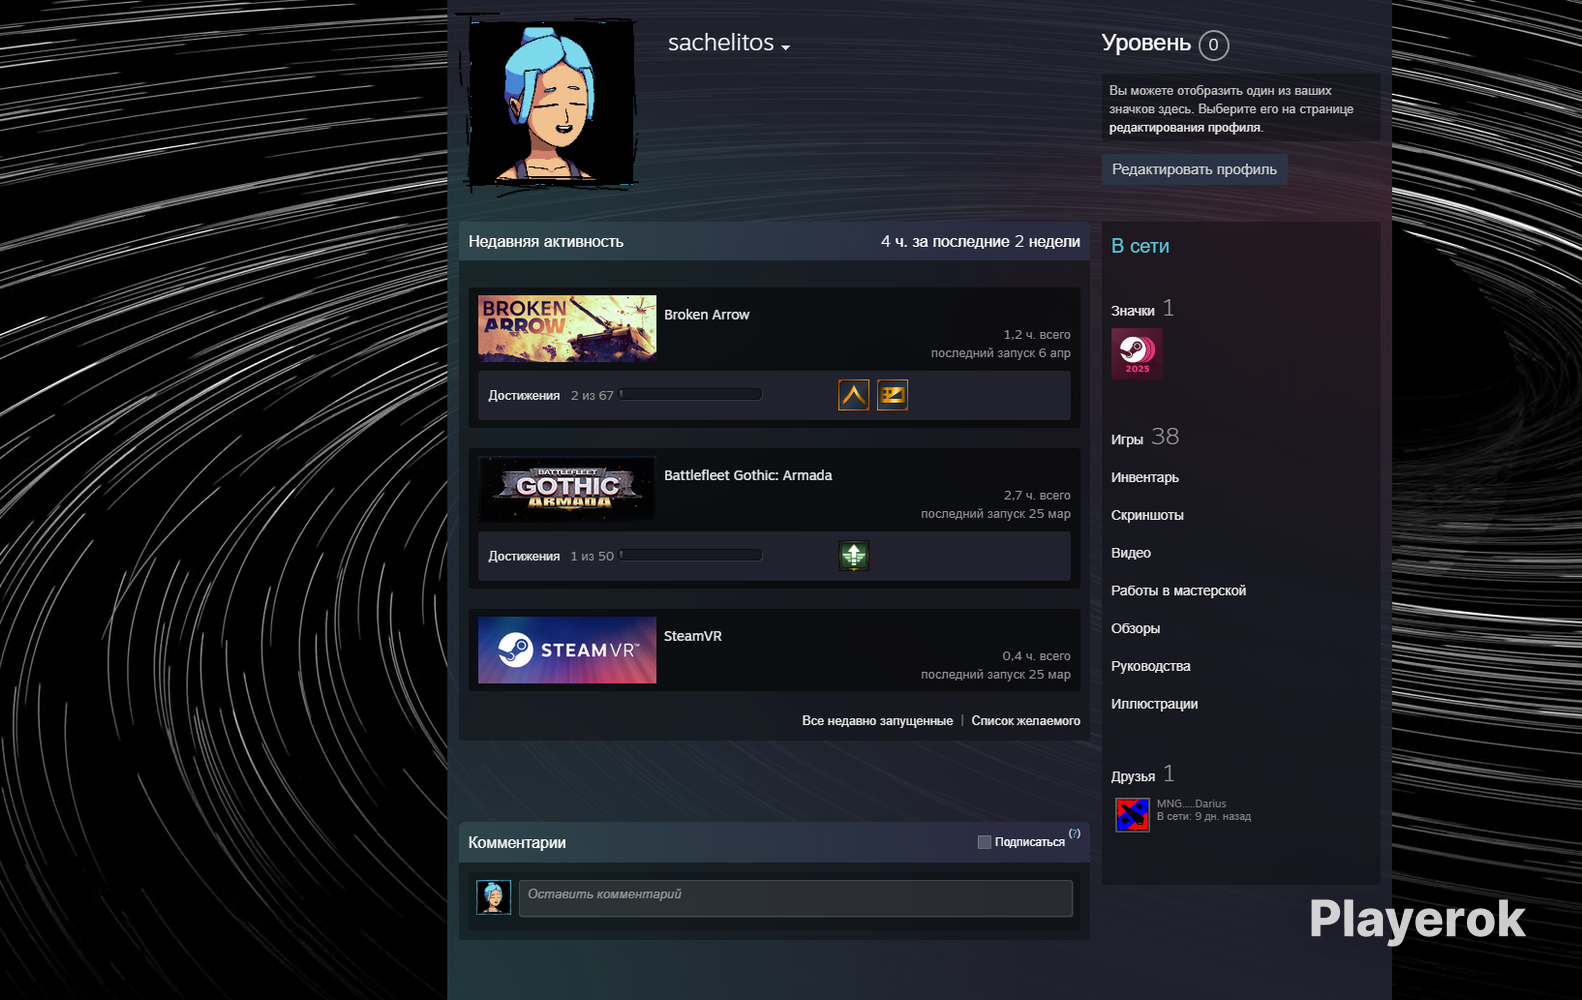
Task: Click Battlefleet Gothic's "последний запуск 25 мар" text
Action: tap(996, 514)
